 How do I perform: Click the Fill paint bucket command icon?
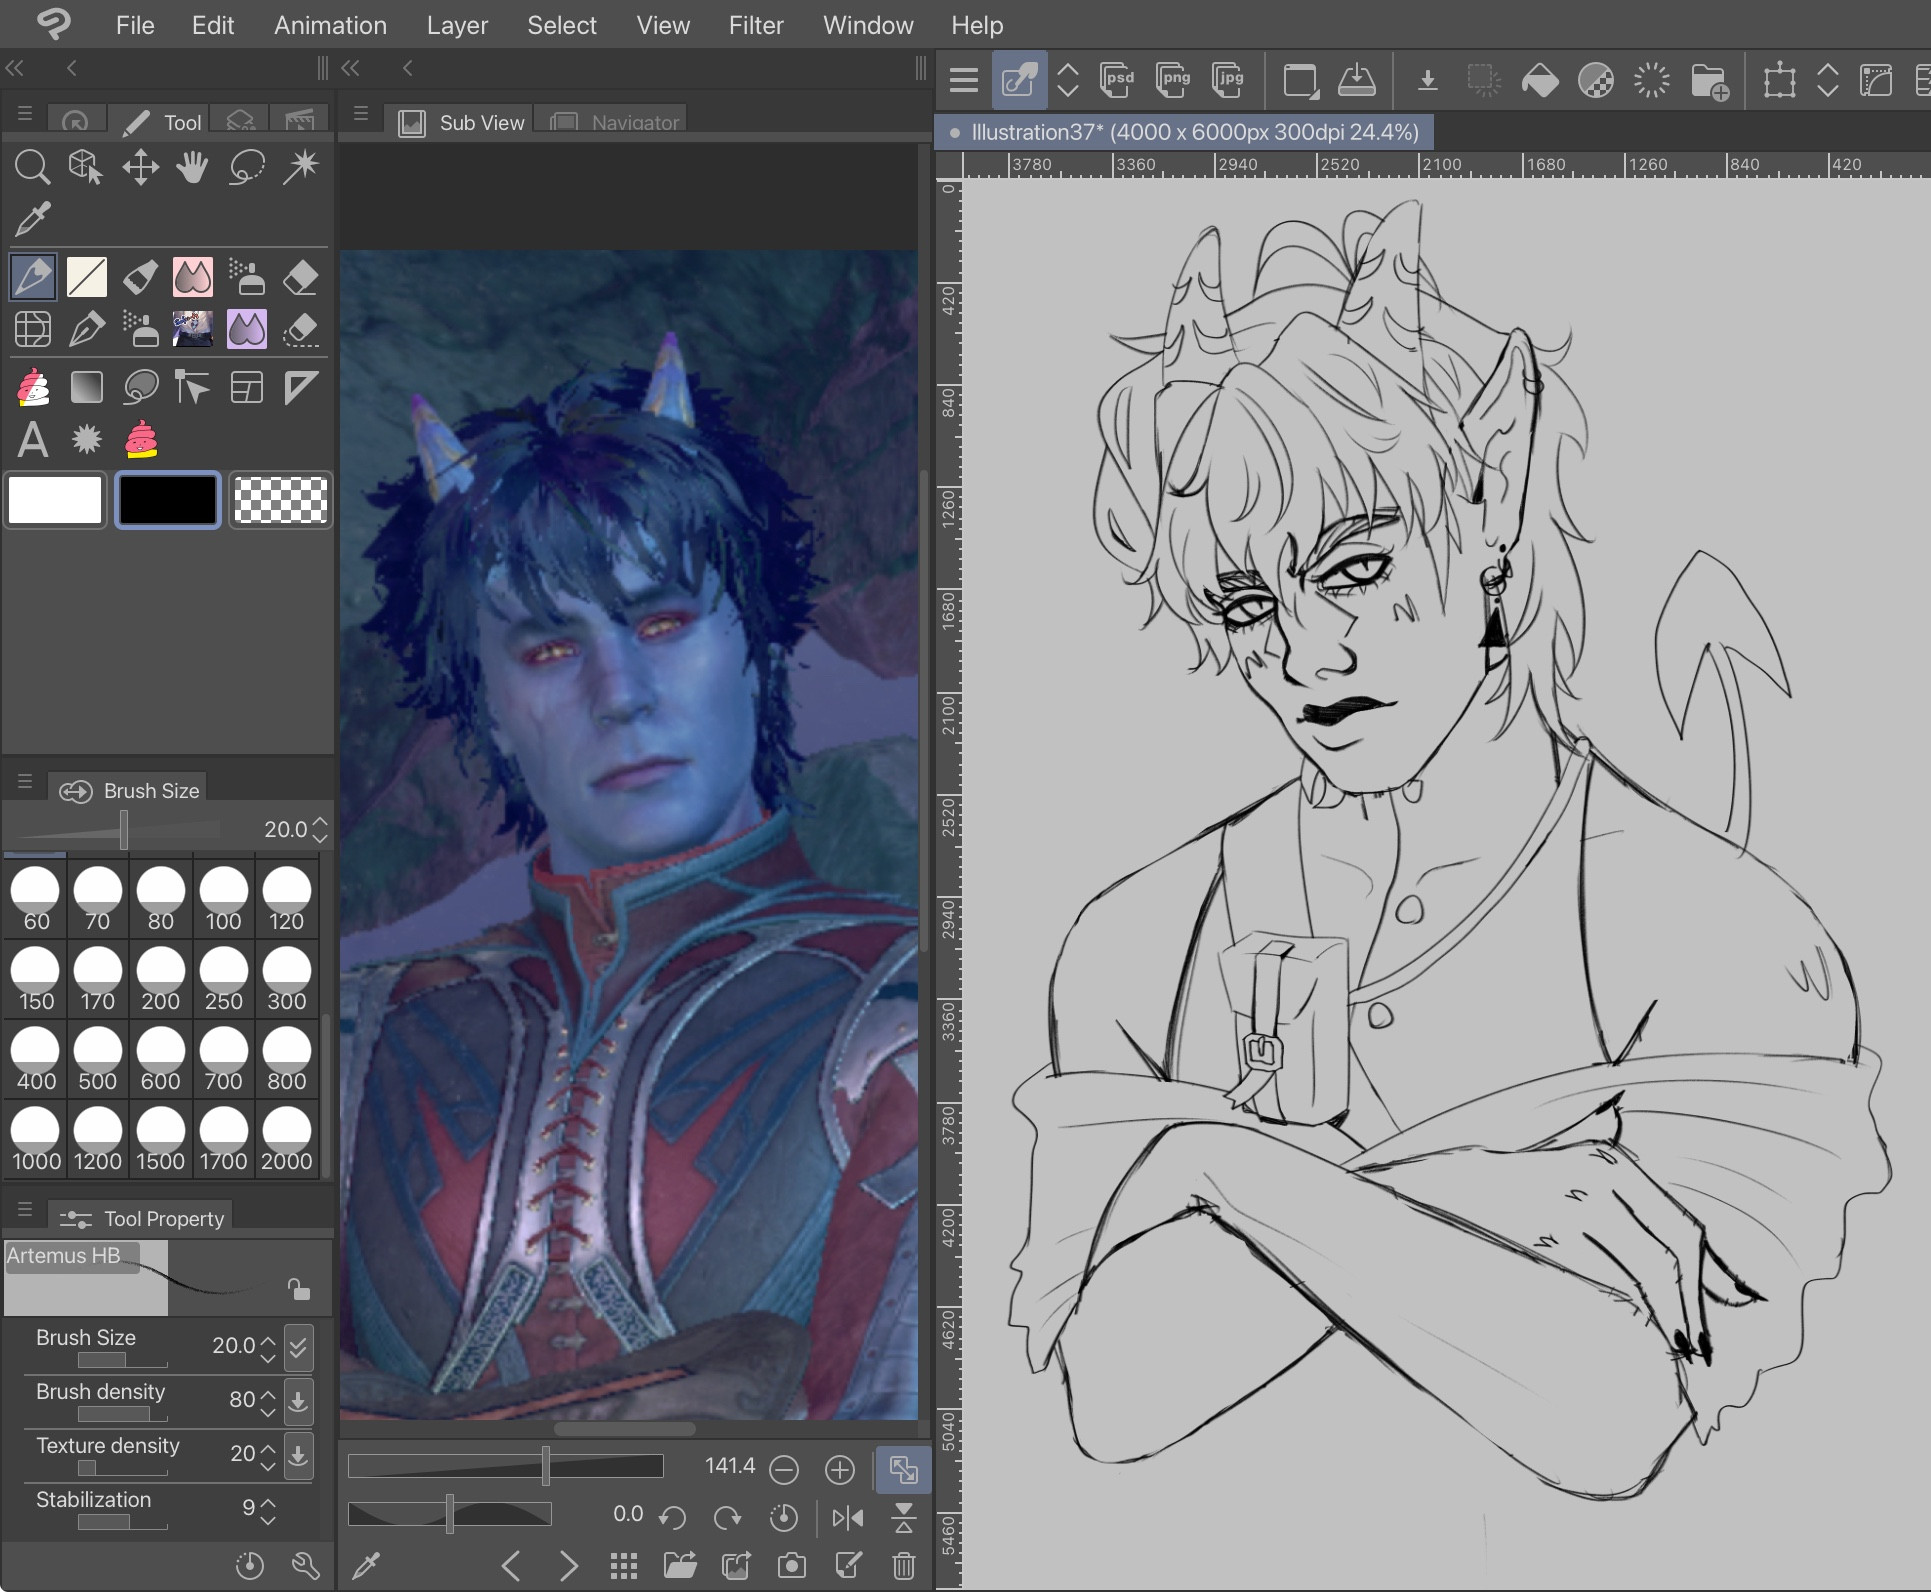1540,80
